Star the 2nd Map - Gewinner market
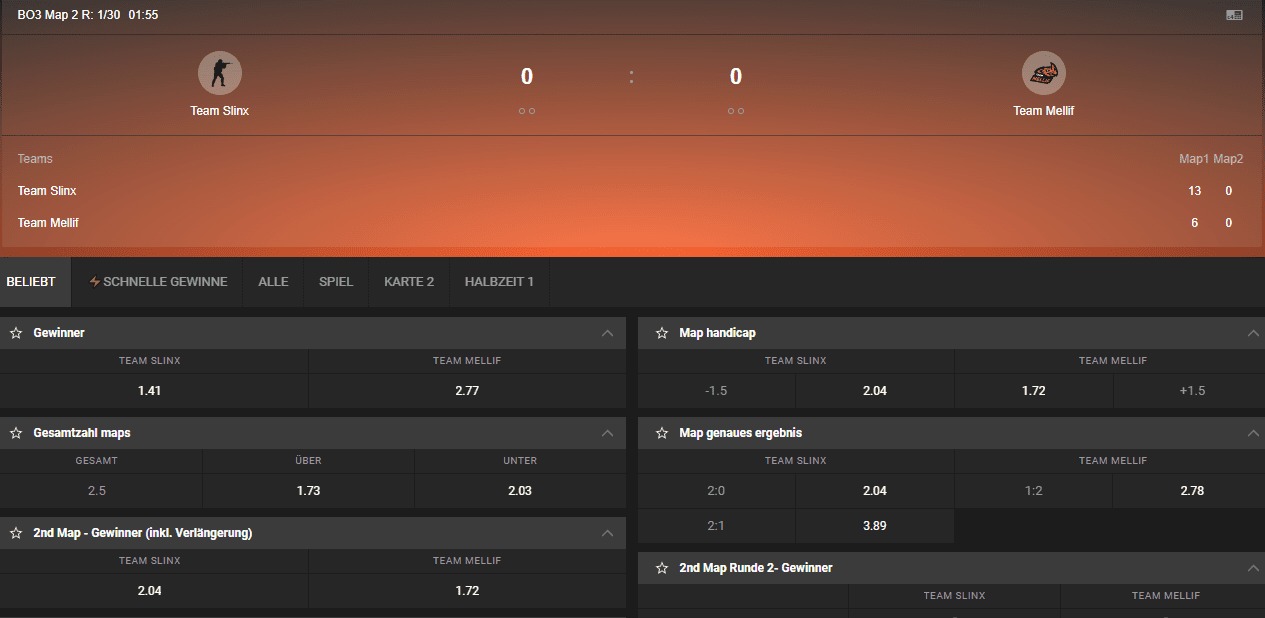Screen dimensions: 1265x618 tap(16, 533)
